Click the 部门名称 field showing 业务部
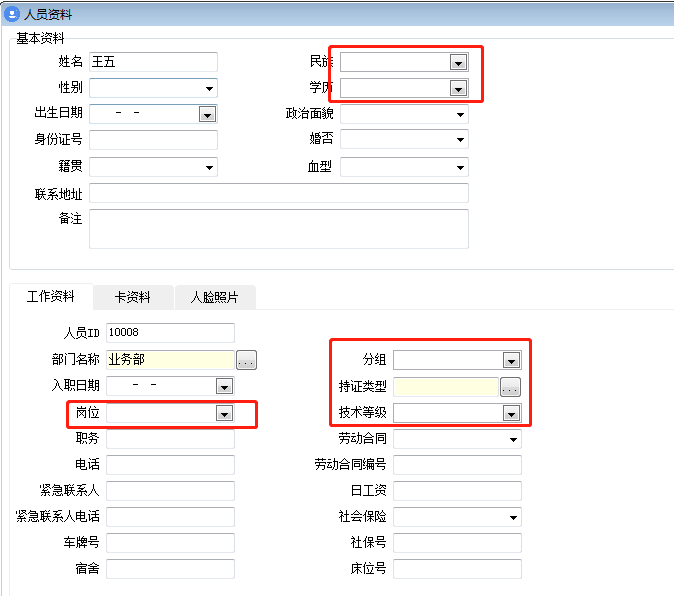 click(170, 360)
